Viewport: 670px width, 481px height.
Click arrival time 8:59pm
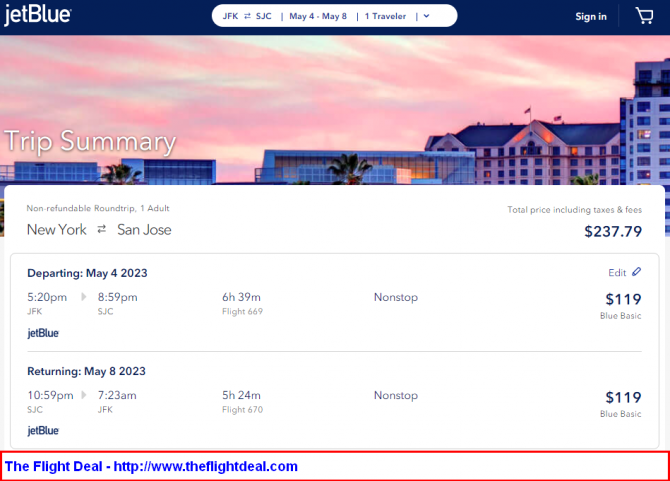(x=118, y=297)
